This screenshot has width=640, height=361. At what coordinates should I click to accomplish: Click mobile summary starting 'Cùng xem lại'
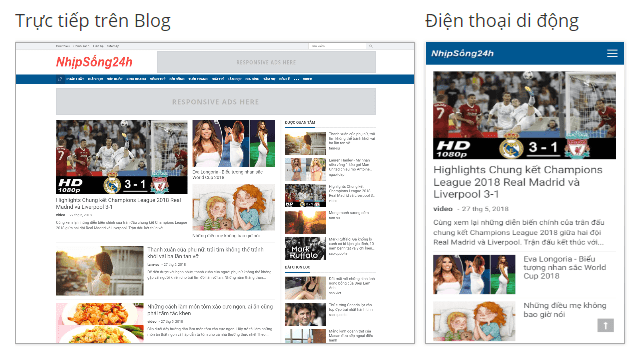pyautogui.click(x=519, y=232)
